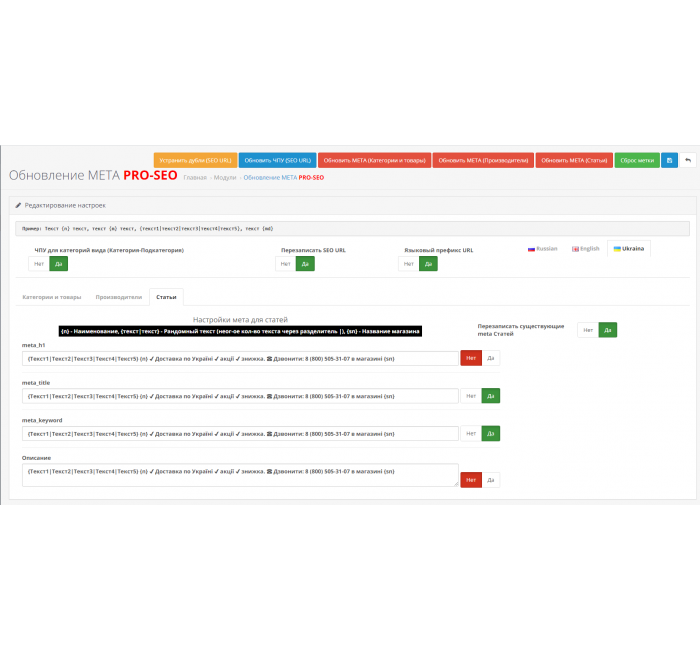Set Перезаписать SEO URL to Да
700x650 pixels.
(x=305, y=264)
